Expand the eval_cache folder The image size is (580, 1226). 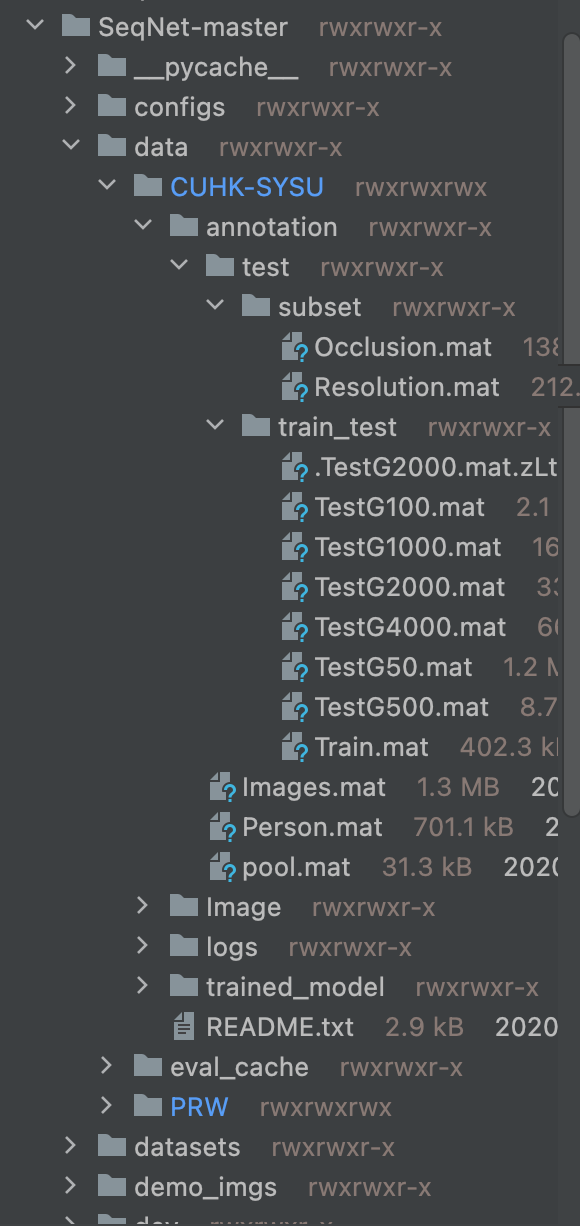pyautogui.click(x=107, y=1066)
